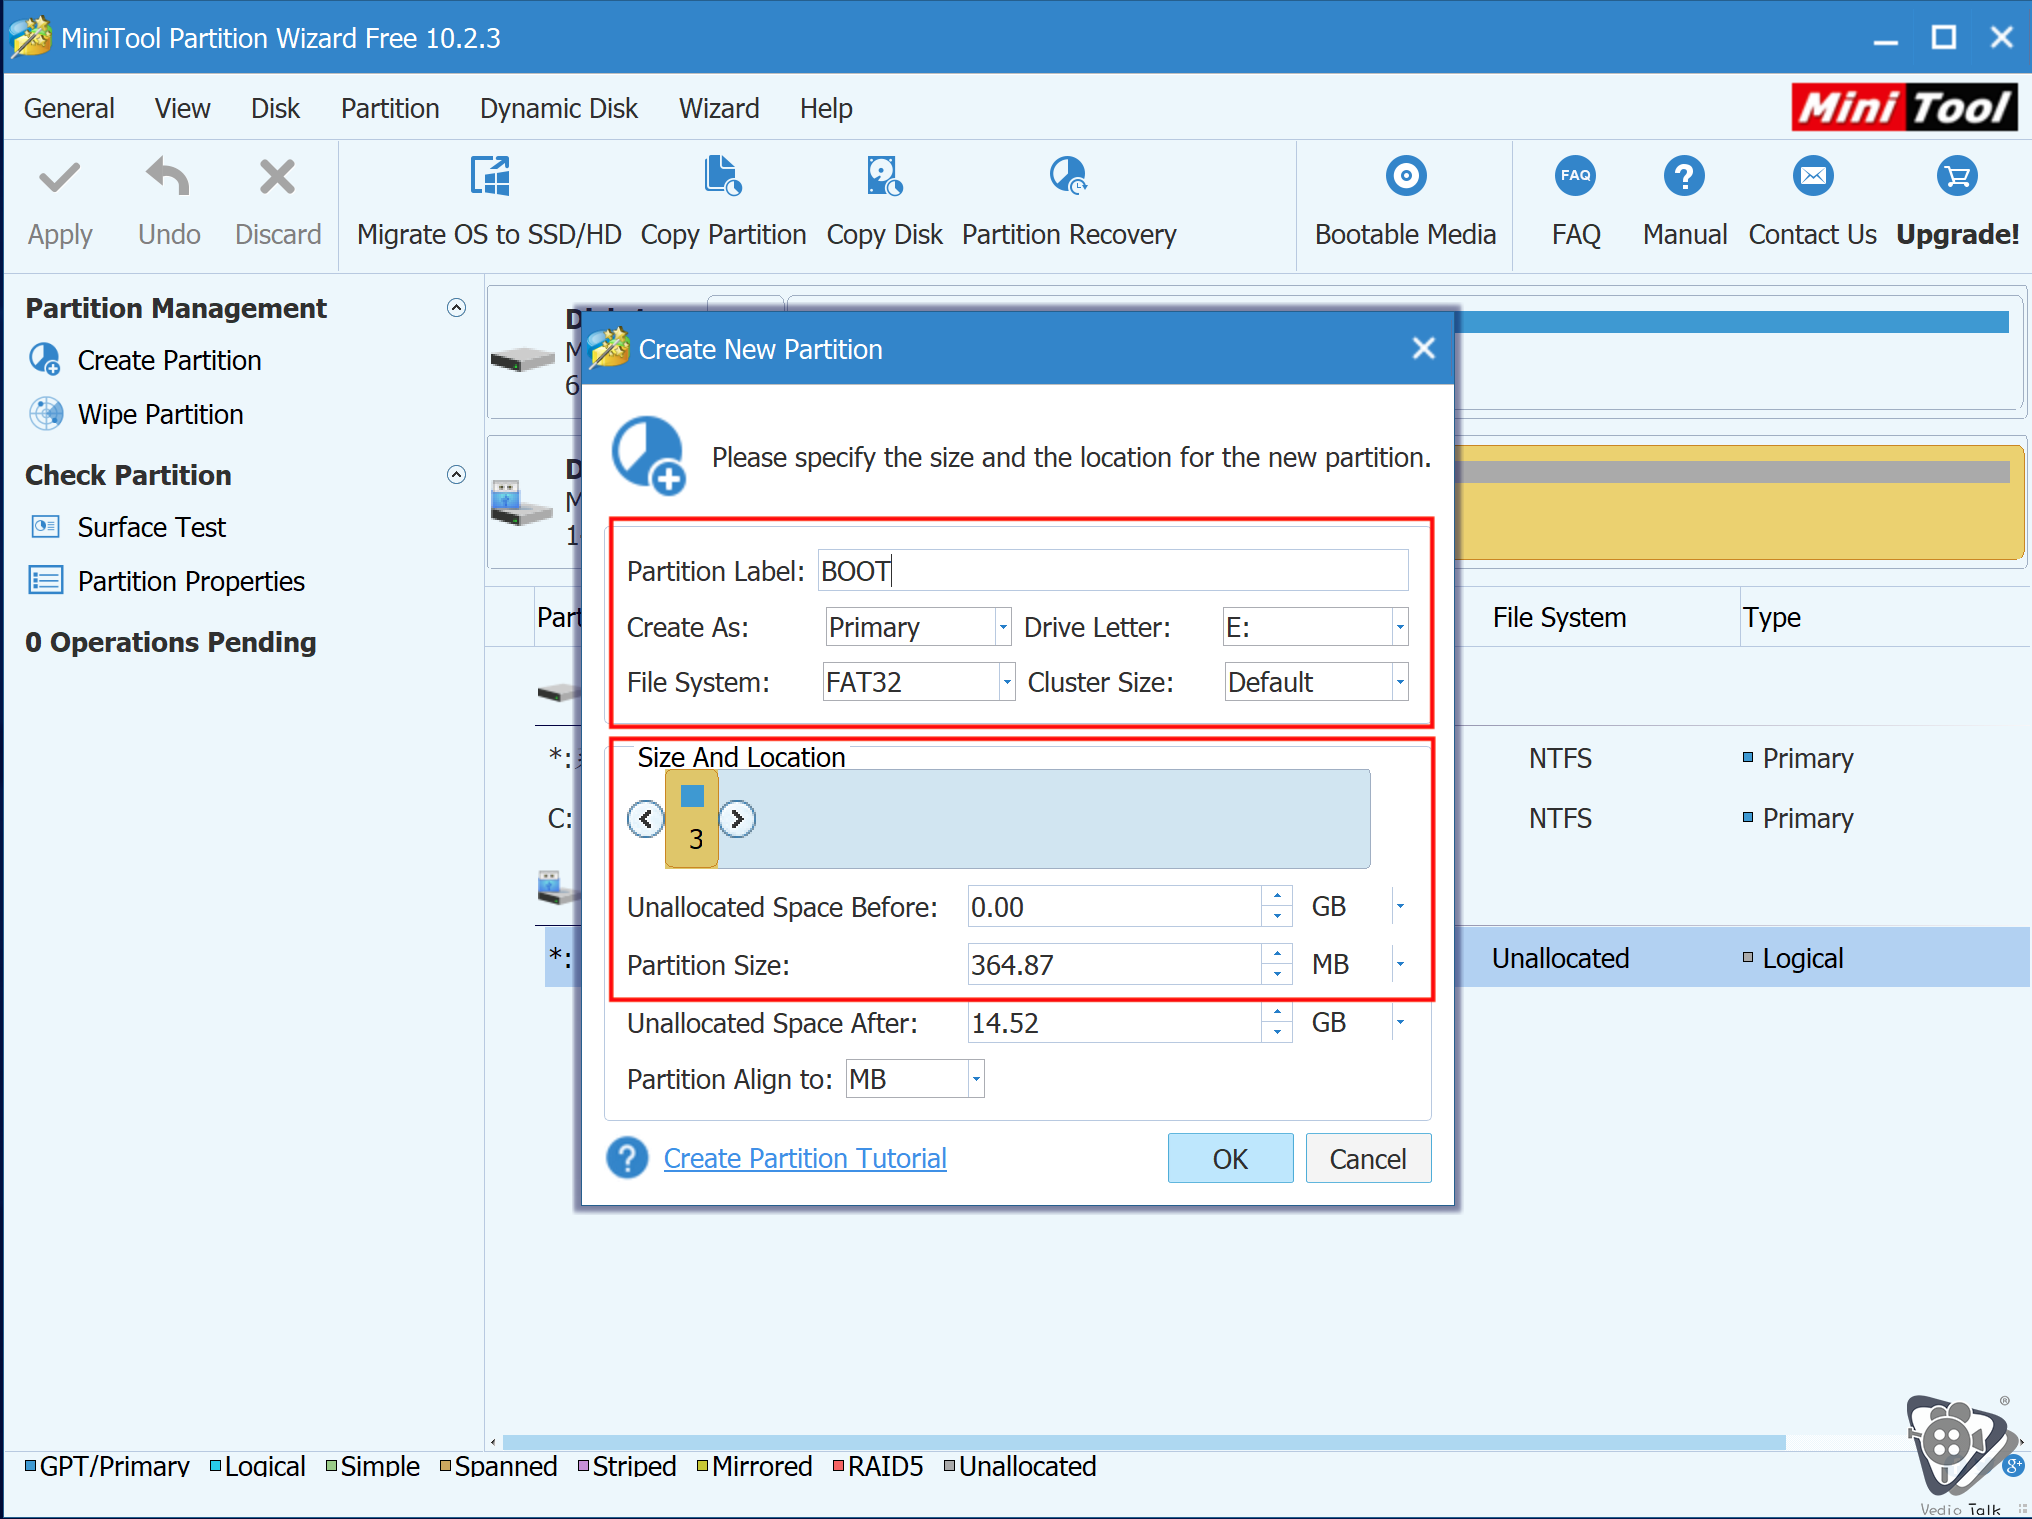Click the File System column header
The image size is (2032, 1519).
1559,617
